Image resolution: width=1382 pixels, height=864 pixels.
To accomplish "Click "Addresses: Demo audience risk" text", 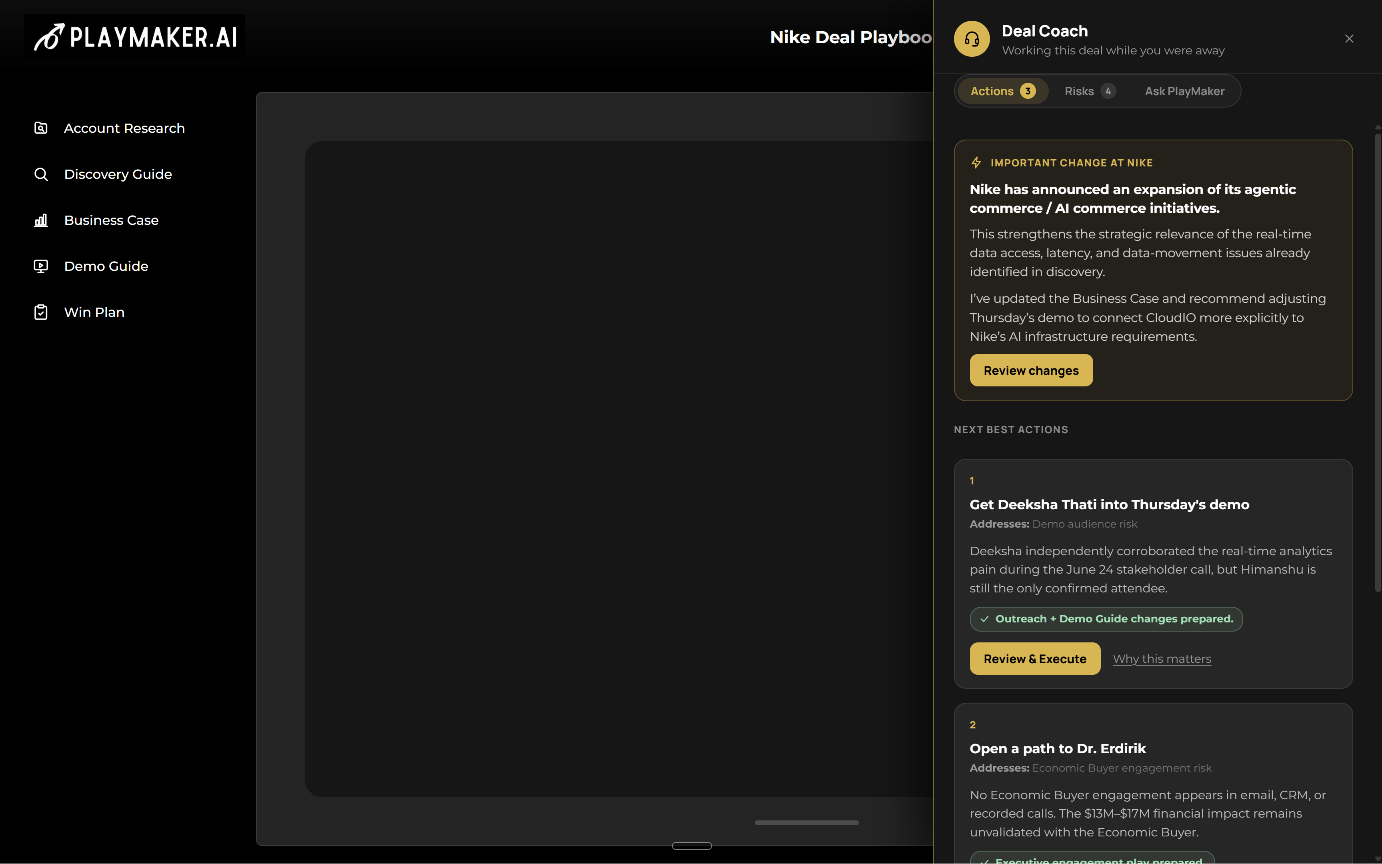I will [x=1054, y=524].
